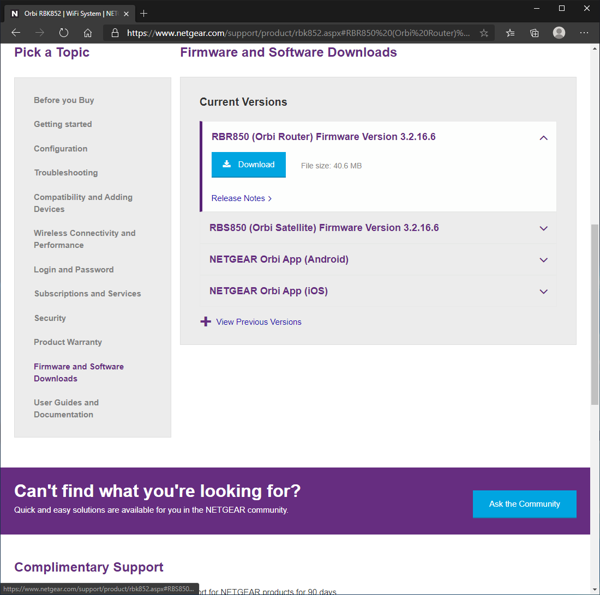The image size is (600, 595).
Task: Expand NETGEAR Orbi App Android chevron
Action: click(543, 260)
